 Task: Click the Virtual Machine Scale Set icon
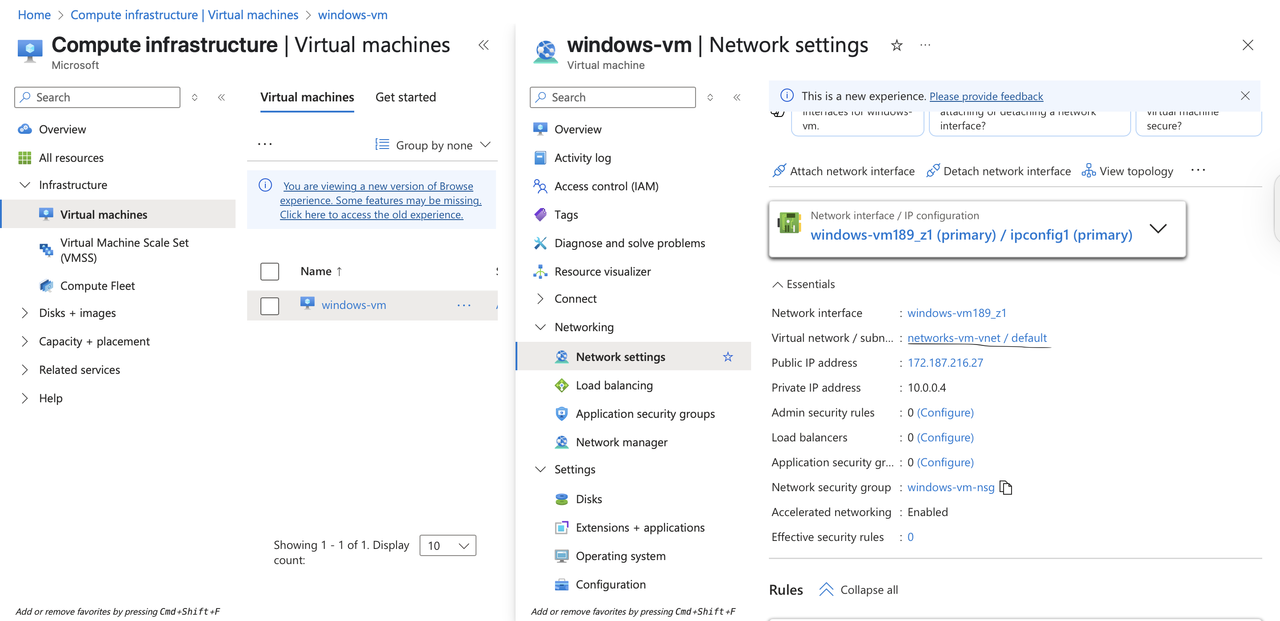46,250
